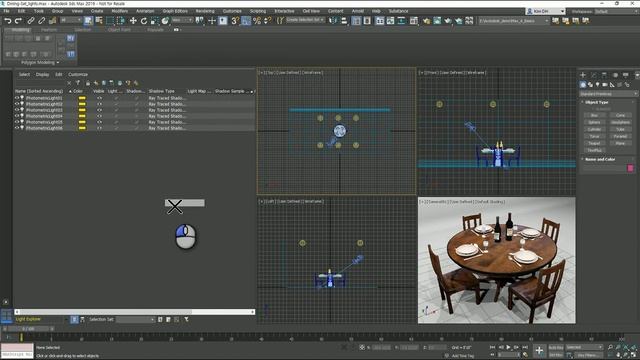Image resolution: width=640 pixels, height=360 pixels.
Task: Click the X icon in Light Explorer toolbar
Action: click(69, 83)
